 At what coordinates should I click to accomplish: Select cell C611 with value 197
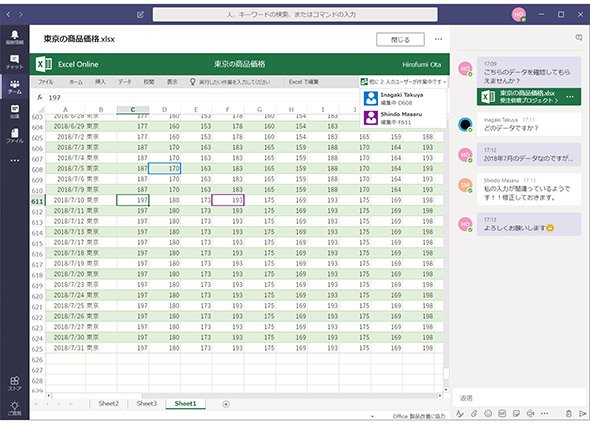click(x=133, y=200)
